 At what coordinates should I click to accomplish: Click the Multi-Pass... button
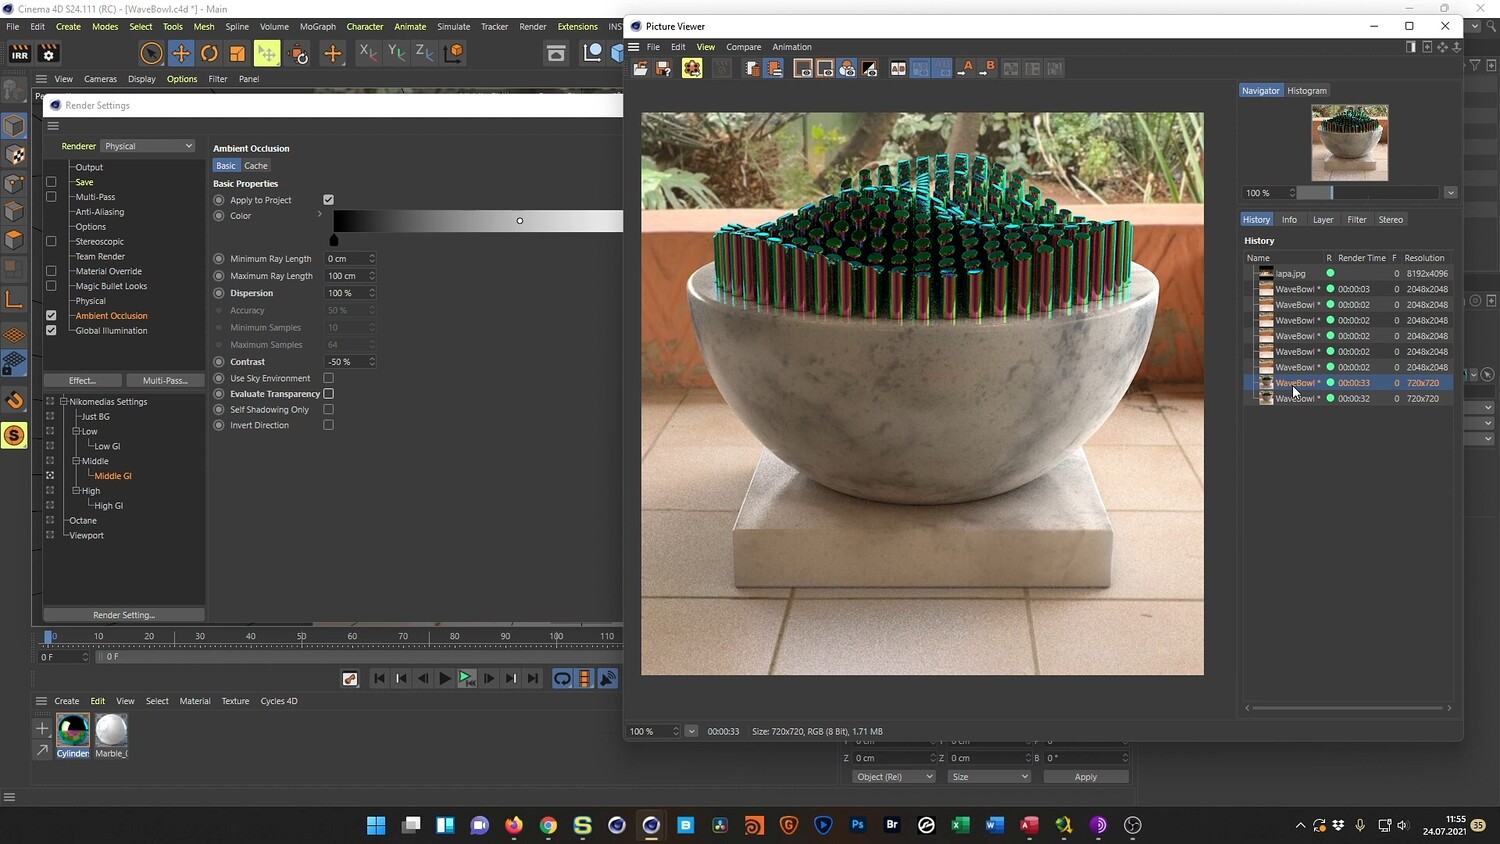click(165, 381)
